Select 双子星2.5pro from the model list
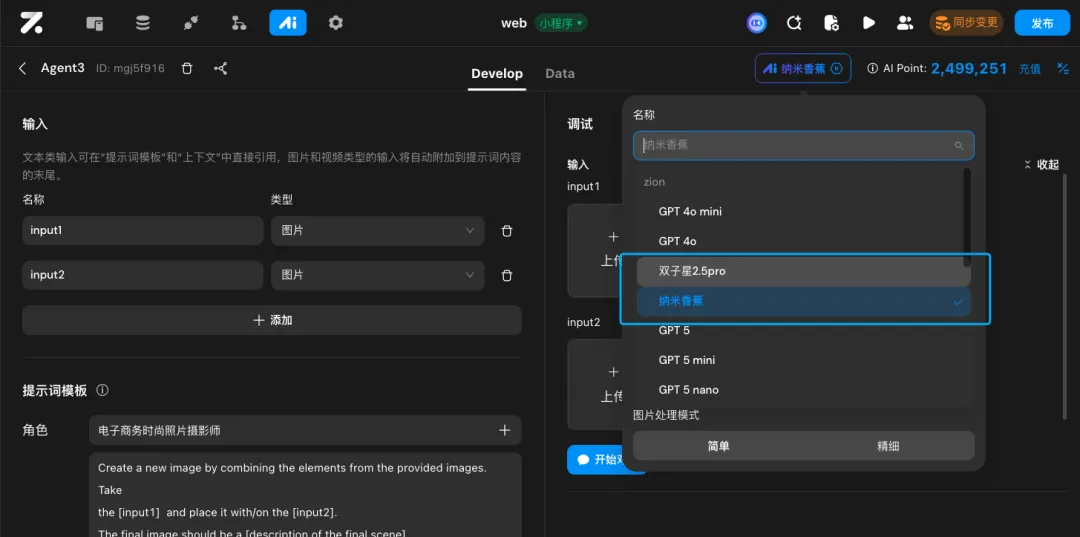1080x537 pixels. [x=803, y=271]
